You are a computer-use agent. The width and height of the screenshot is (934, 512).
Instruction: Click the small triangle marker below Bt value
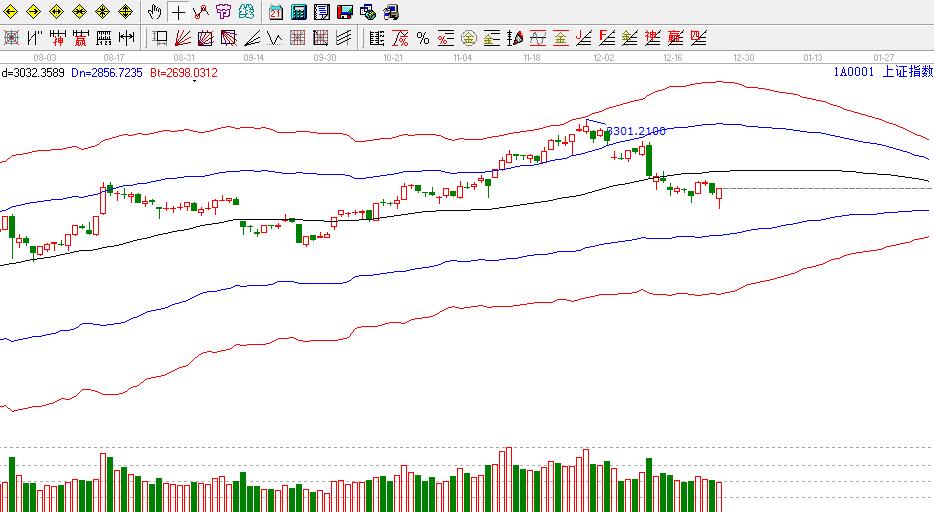click(193, 81)
